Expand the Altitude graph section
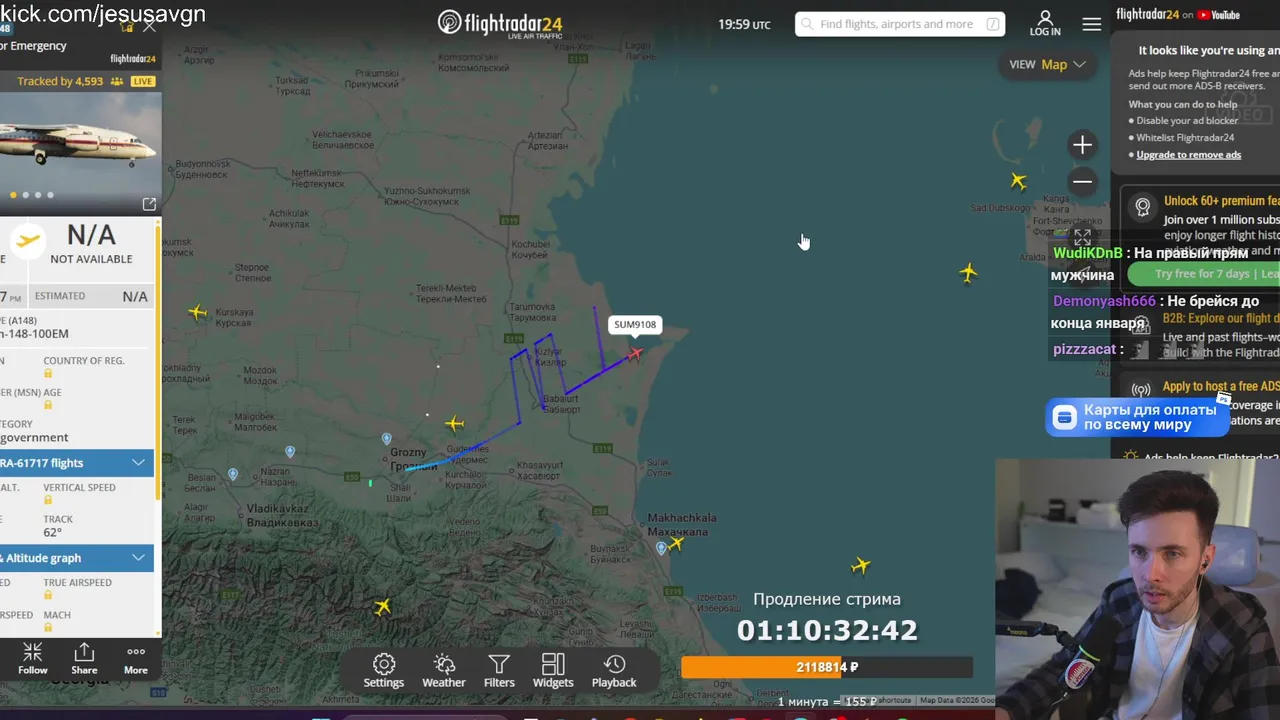Screen dimensions: 1280x720 click(x=77, y=558)
